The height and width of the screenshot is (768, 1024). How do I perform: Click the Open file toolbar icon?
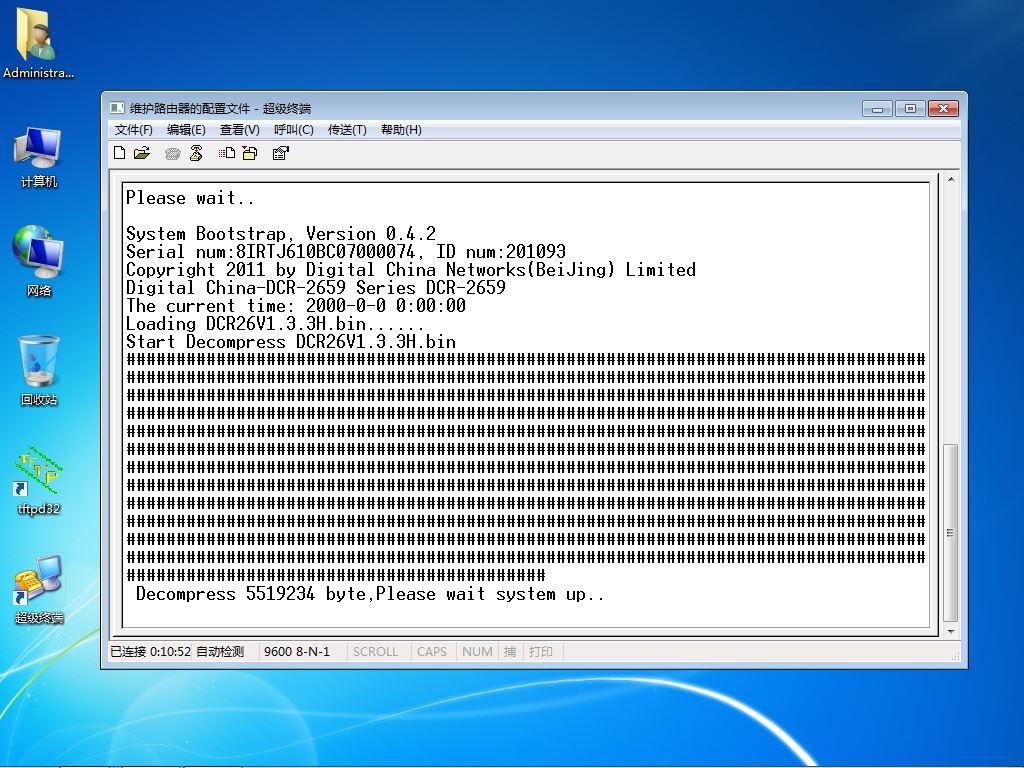click(142, 153)
